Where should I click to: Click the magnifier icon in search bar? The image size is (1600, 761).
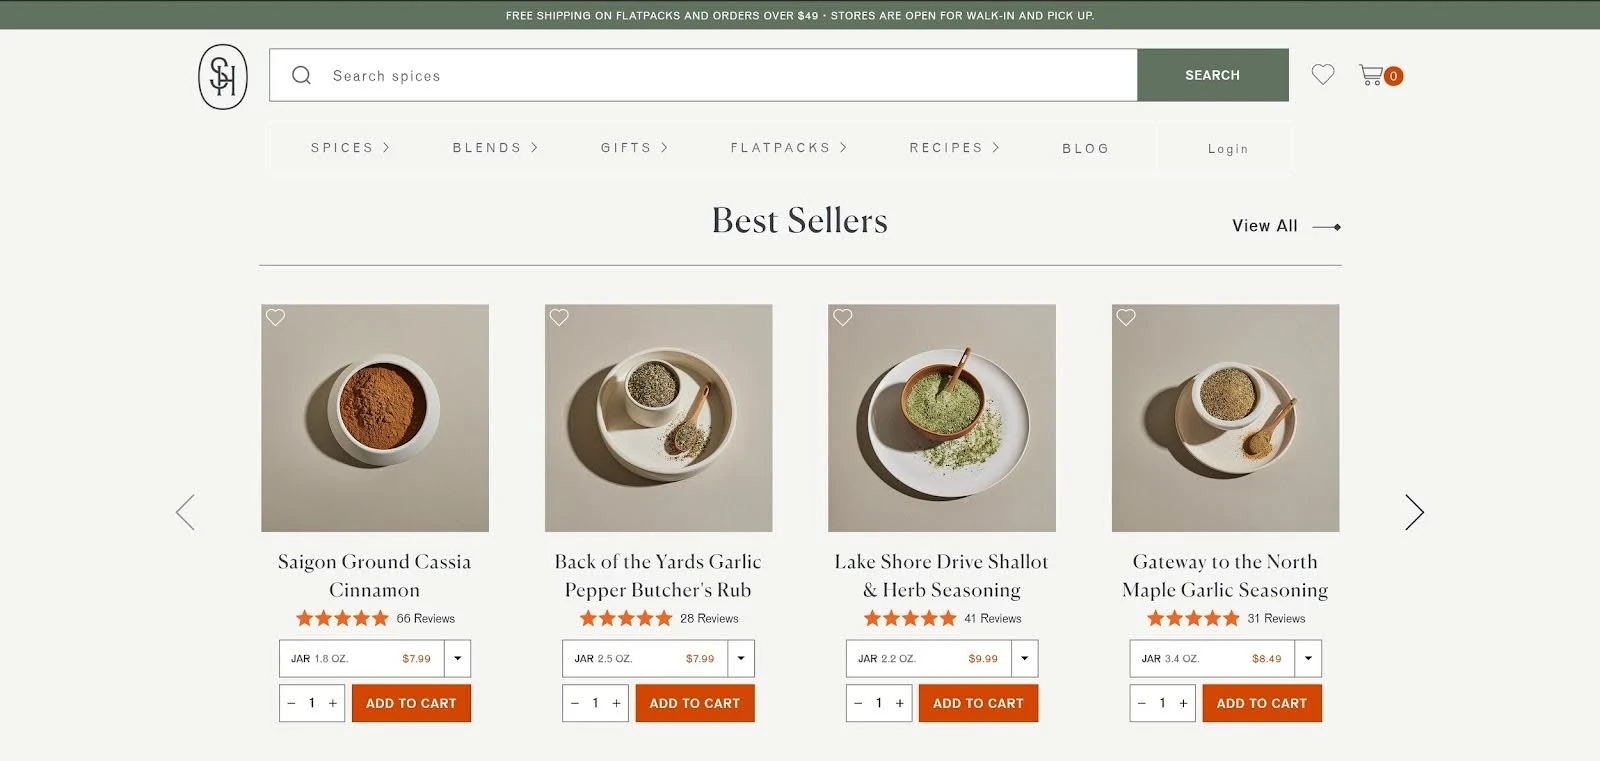[301, 75]
